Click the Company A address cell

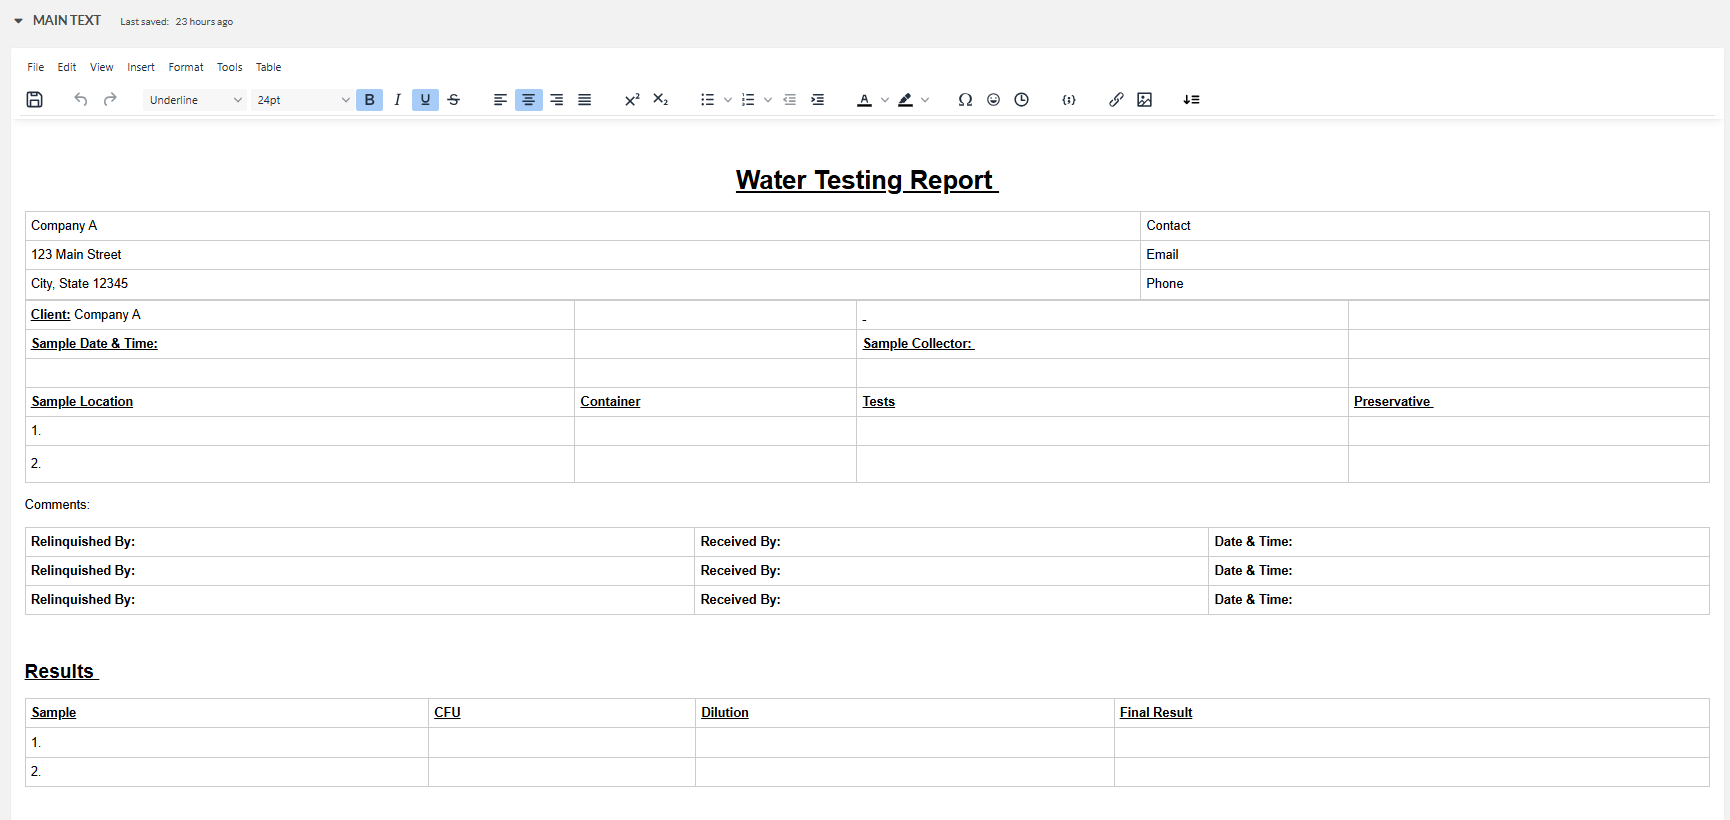(583, 226)
